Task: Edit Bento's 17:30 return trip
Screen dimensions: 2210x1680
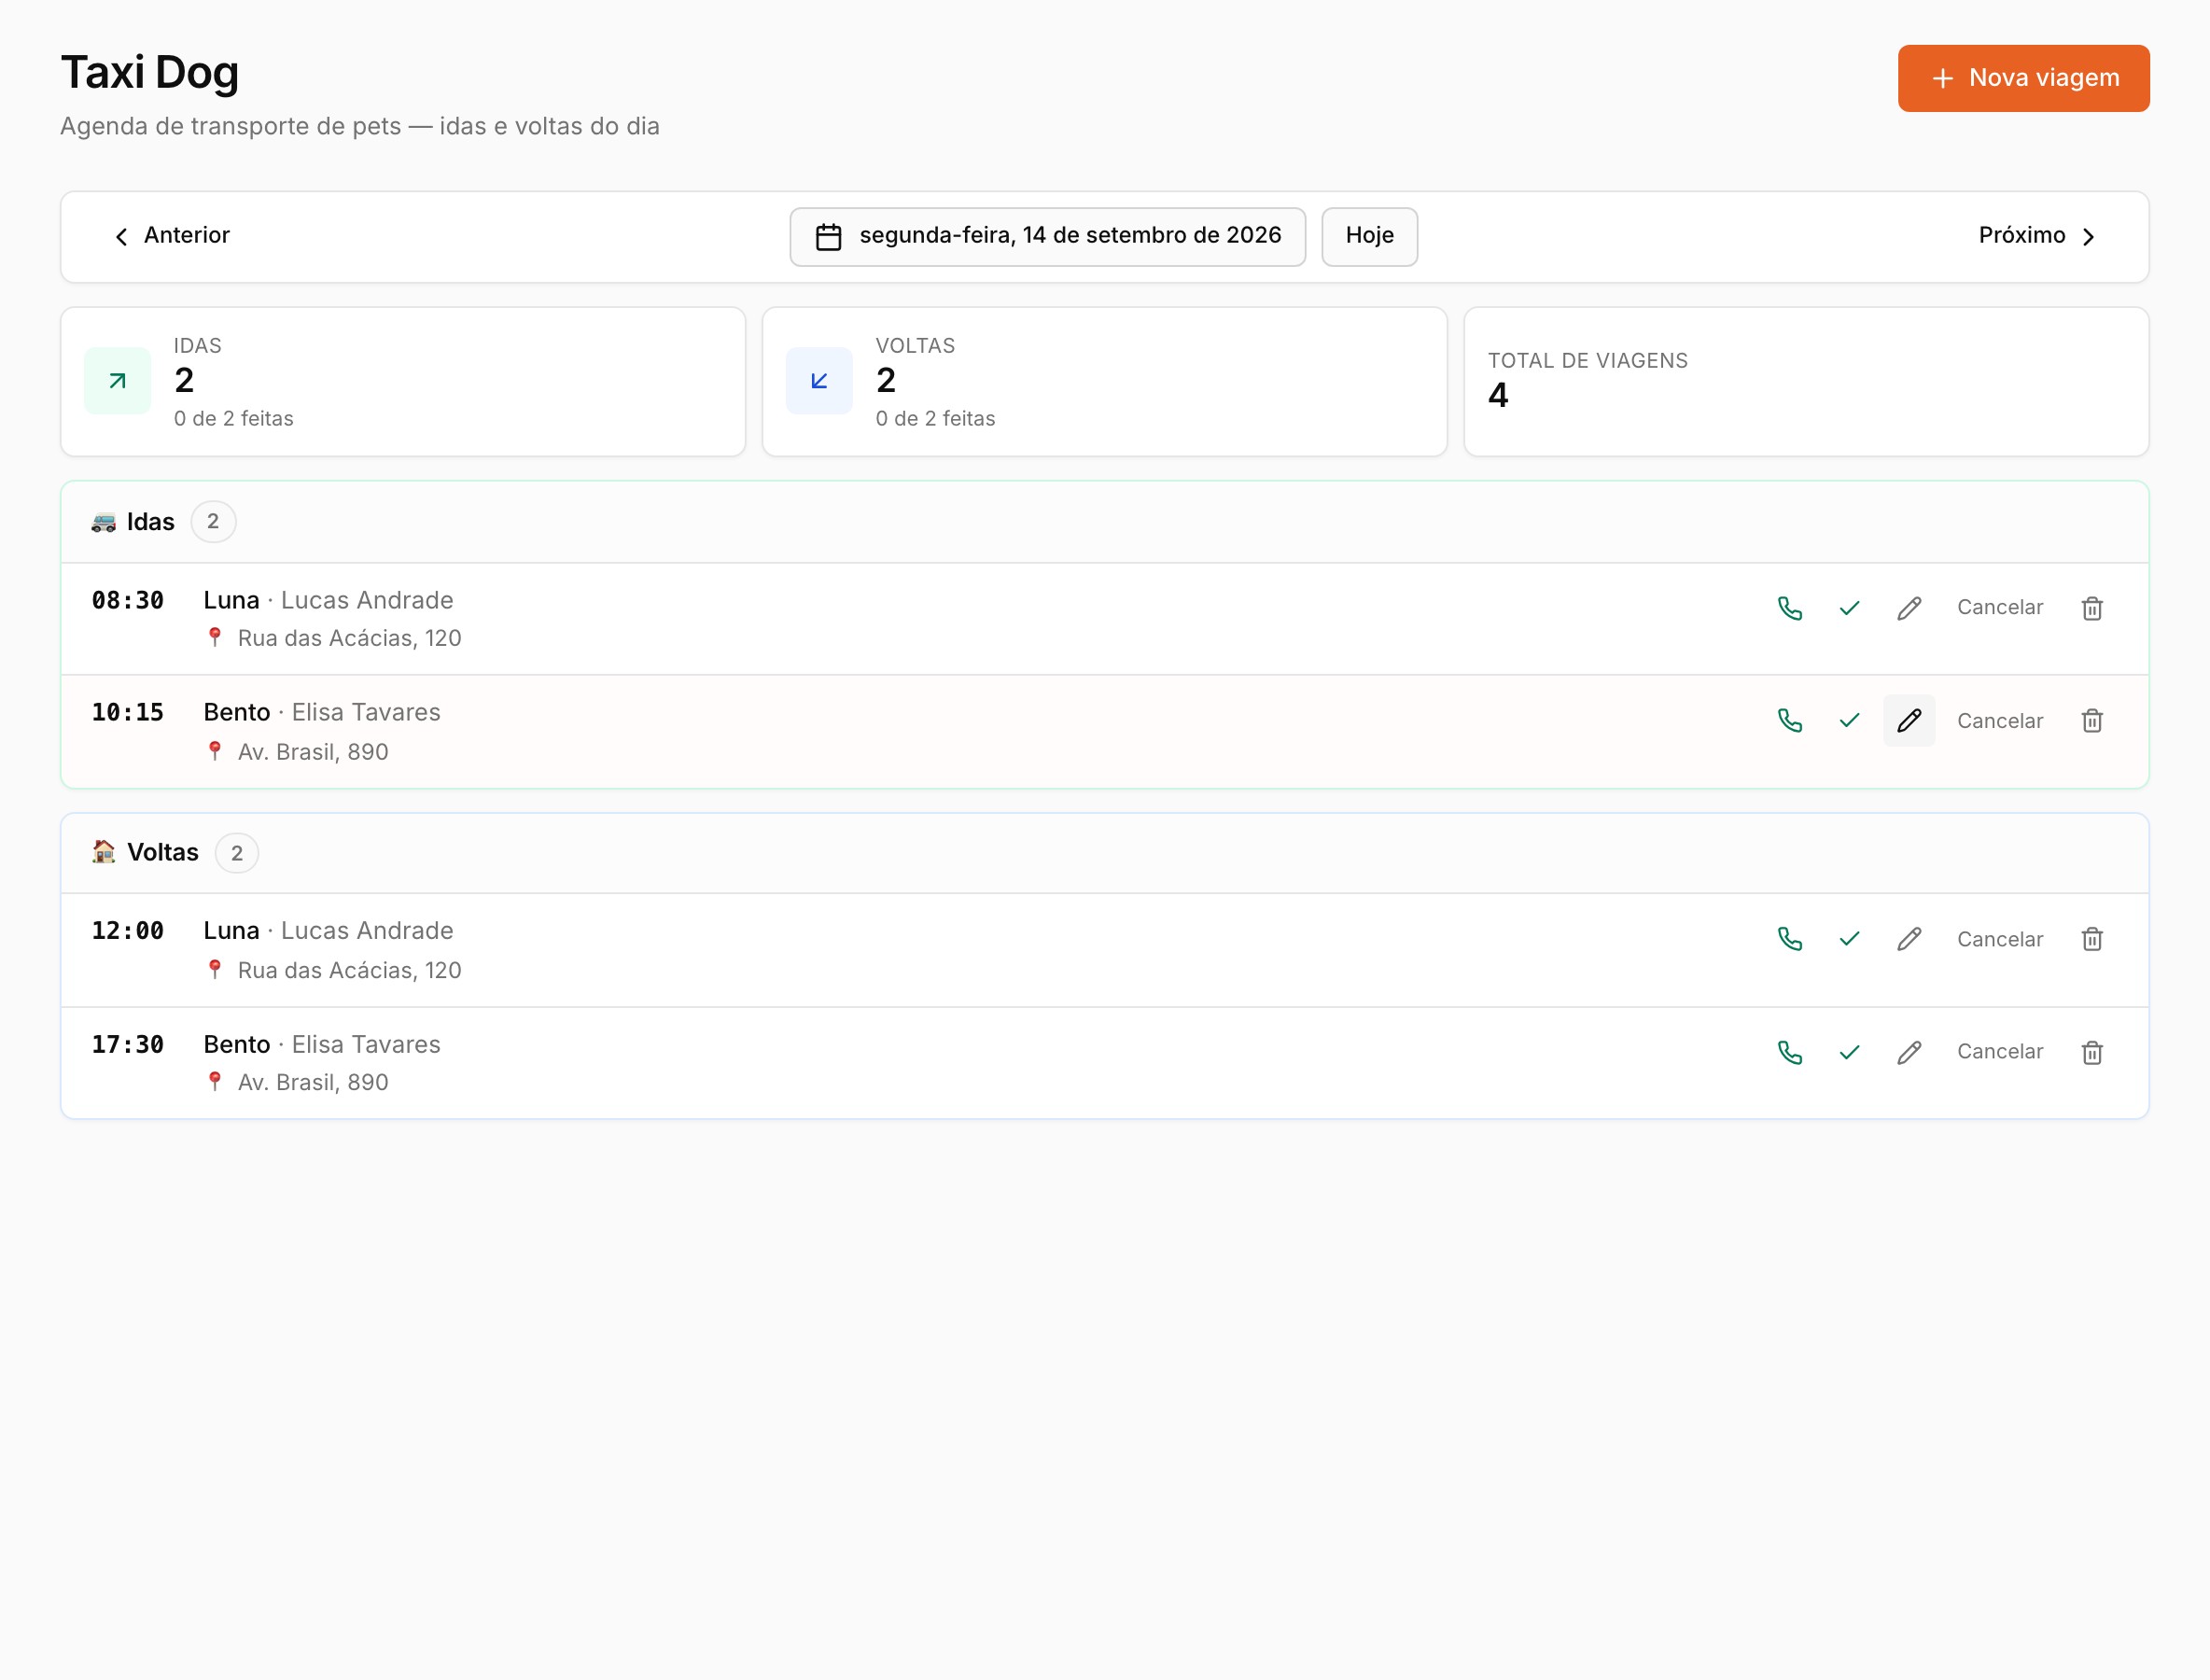Action: 1909,1052
